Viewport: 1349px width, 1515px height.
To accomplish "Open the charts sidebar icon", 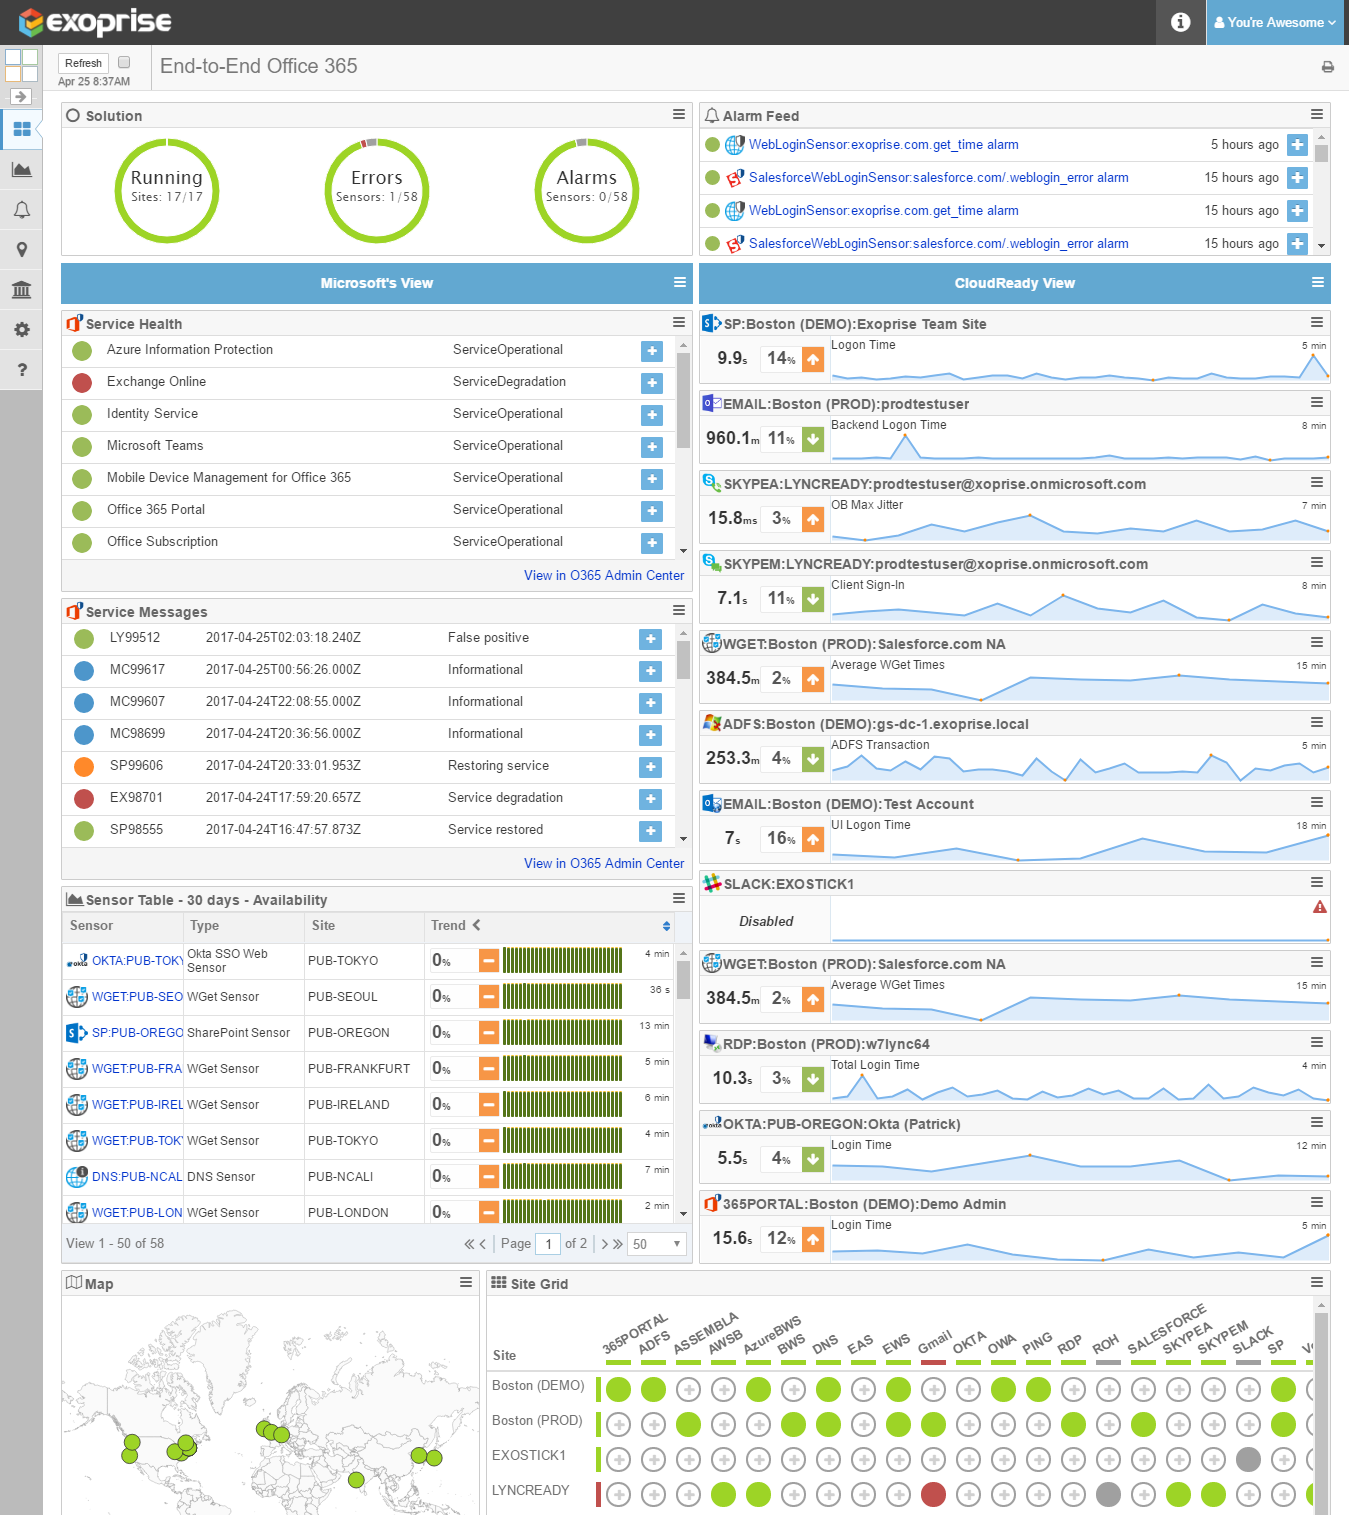I will pos(21,169).
